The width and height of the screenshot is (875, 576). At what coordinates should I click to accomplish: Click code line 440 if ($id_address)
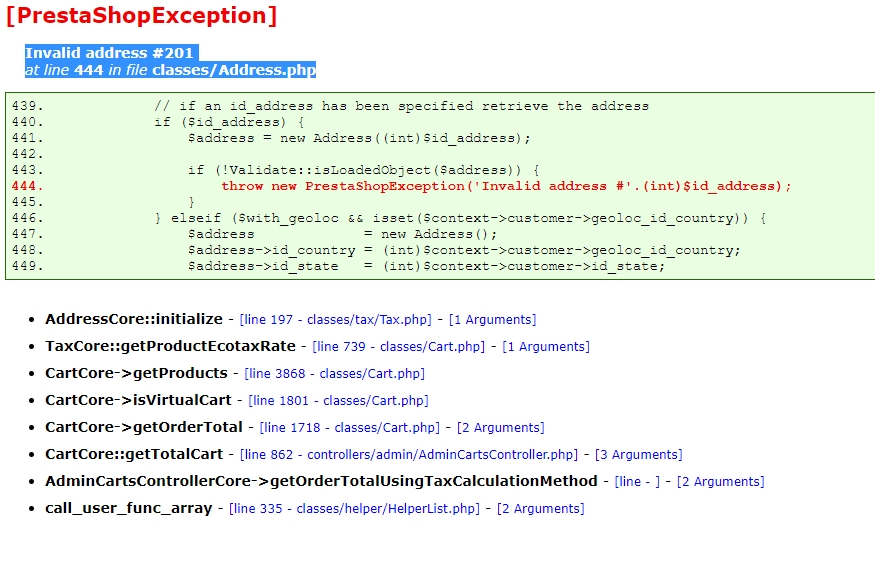click(x=229, y=122)
